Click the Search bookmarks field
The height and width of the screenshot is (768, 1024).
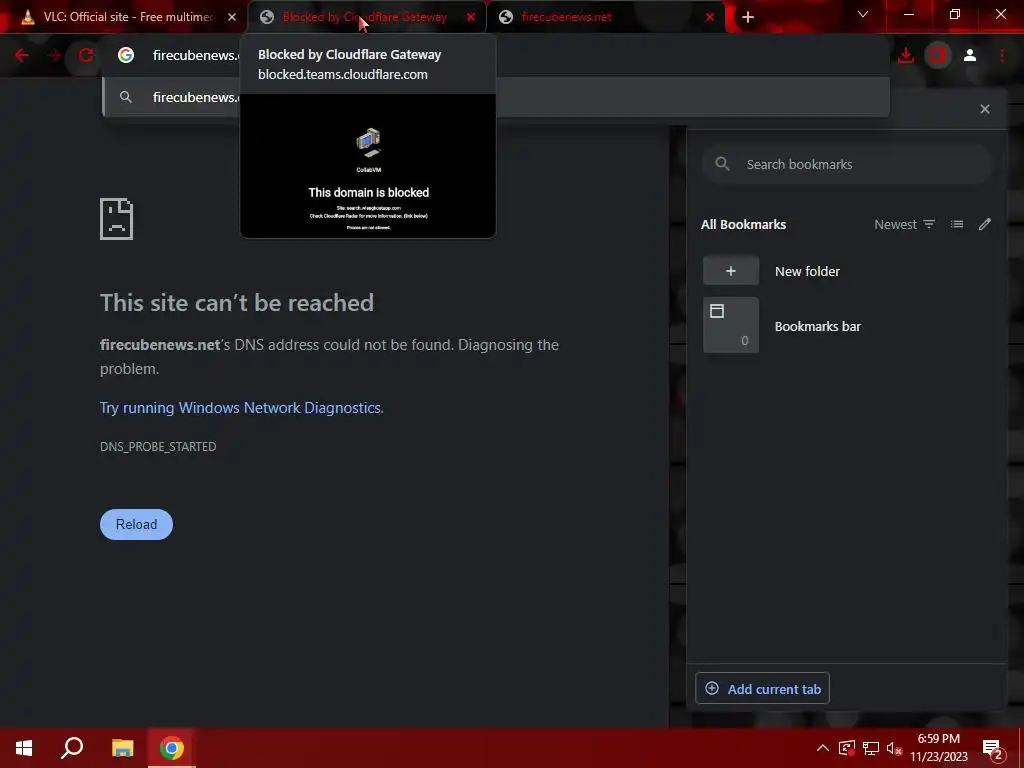847,165
